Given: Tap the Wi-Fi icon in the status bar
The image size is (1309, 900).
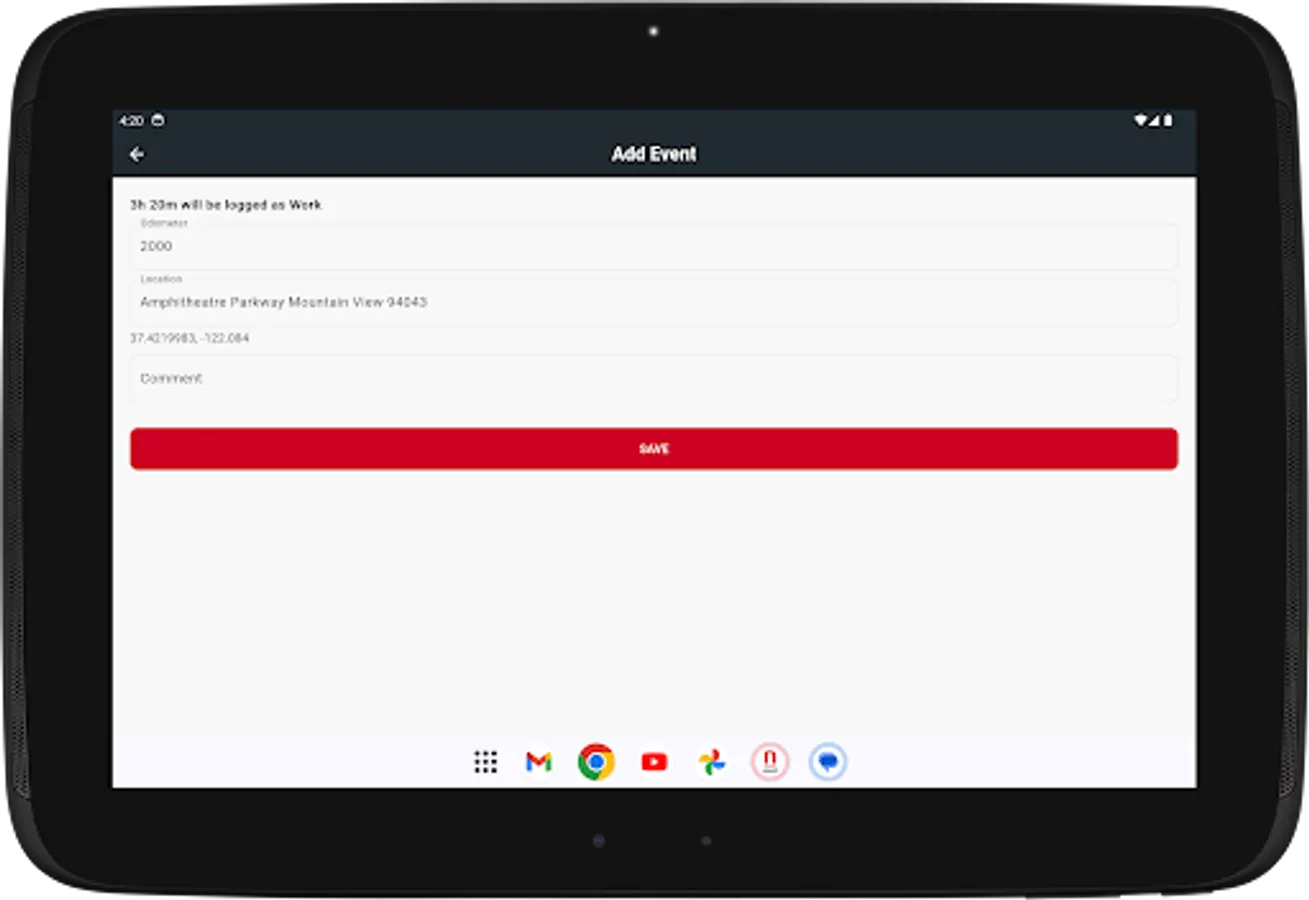Looking at the screenshot, I should click(1140, 119).
